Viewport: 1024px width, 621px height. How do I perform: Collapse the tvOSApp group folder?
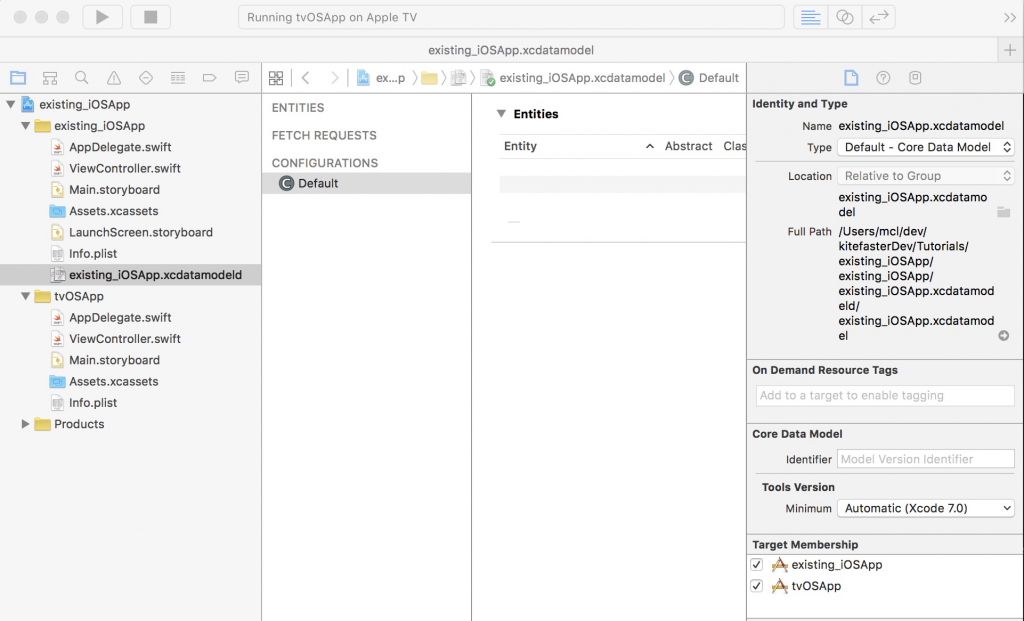click(x=25, y=296)
